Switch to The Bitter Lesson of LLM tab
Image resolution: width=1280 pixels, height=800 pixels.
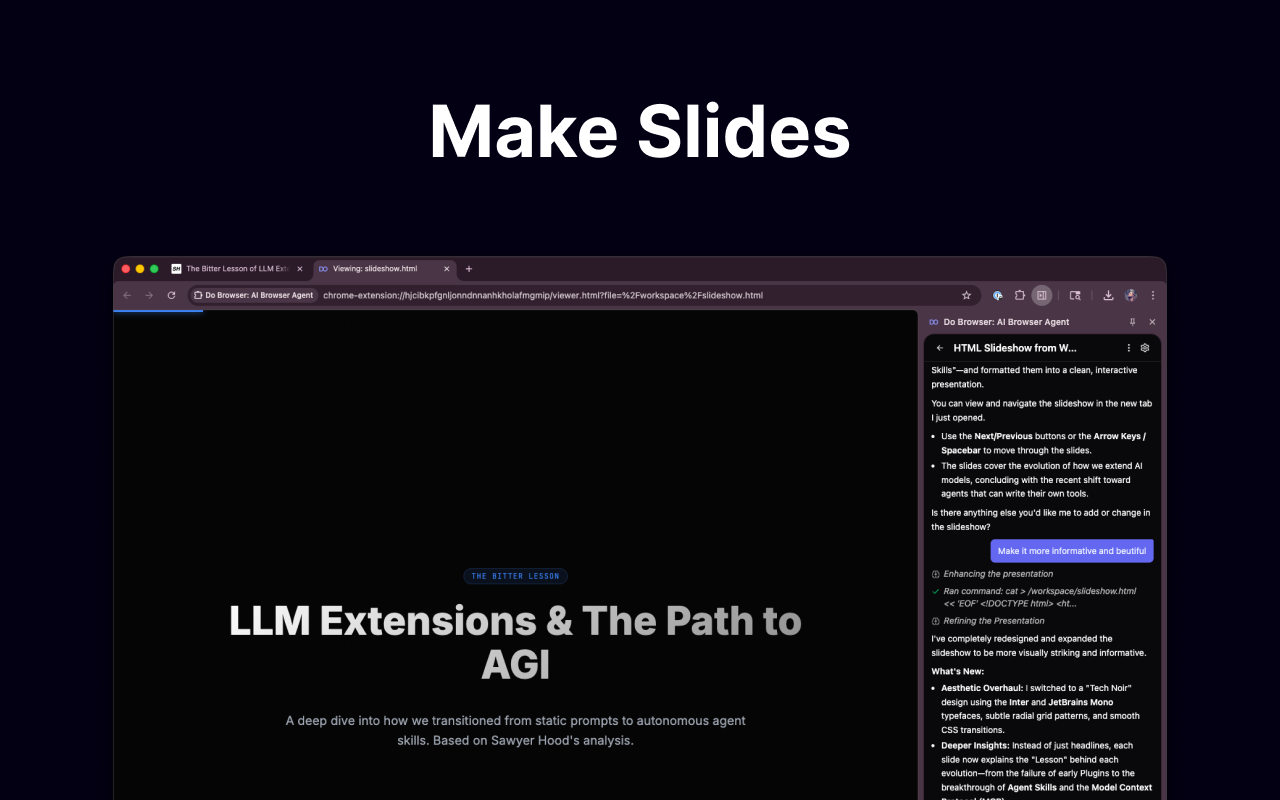[x=237, y=269]
